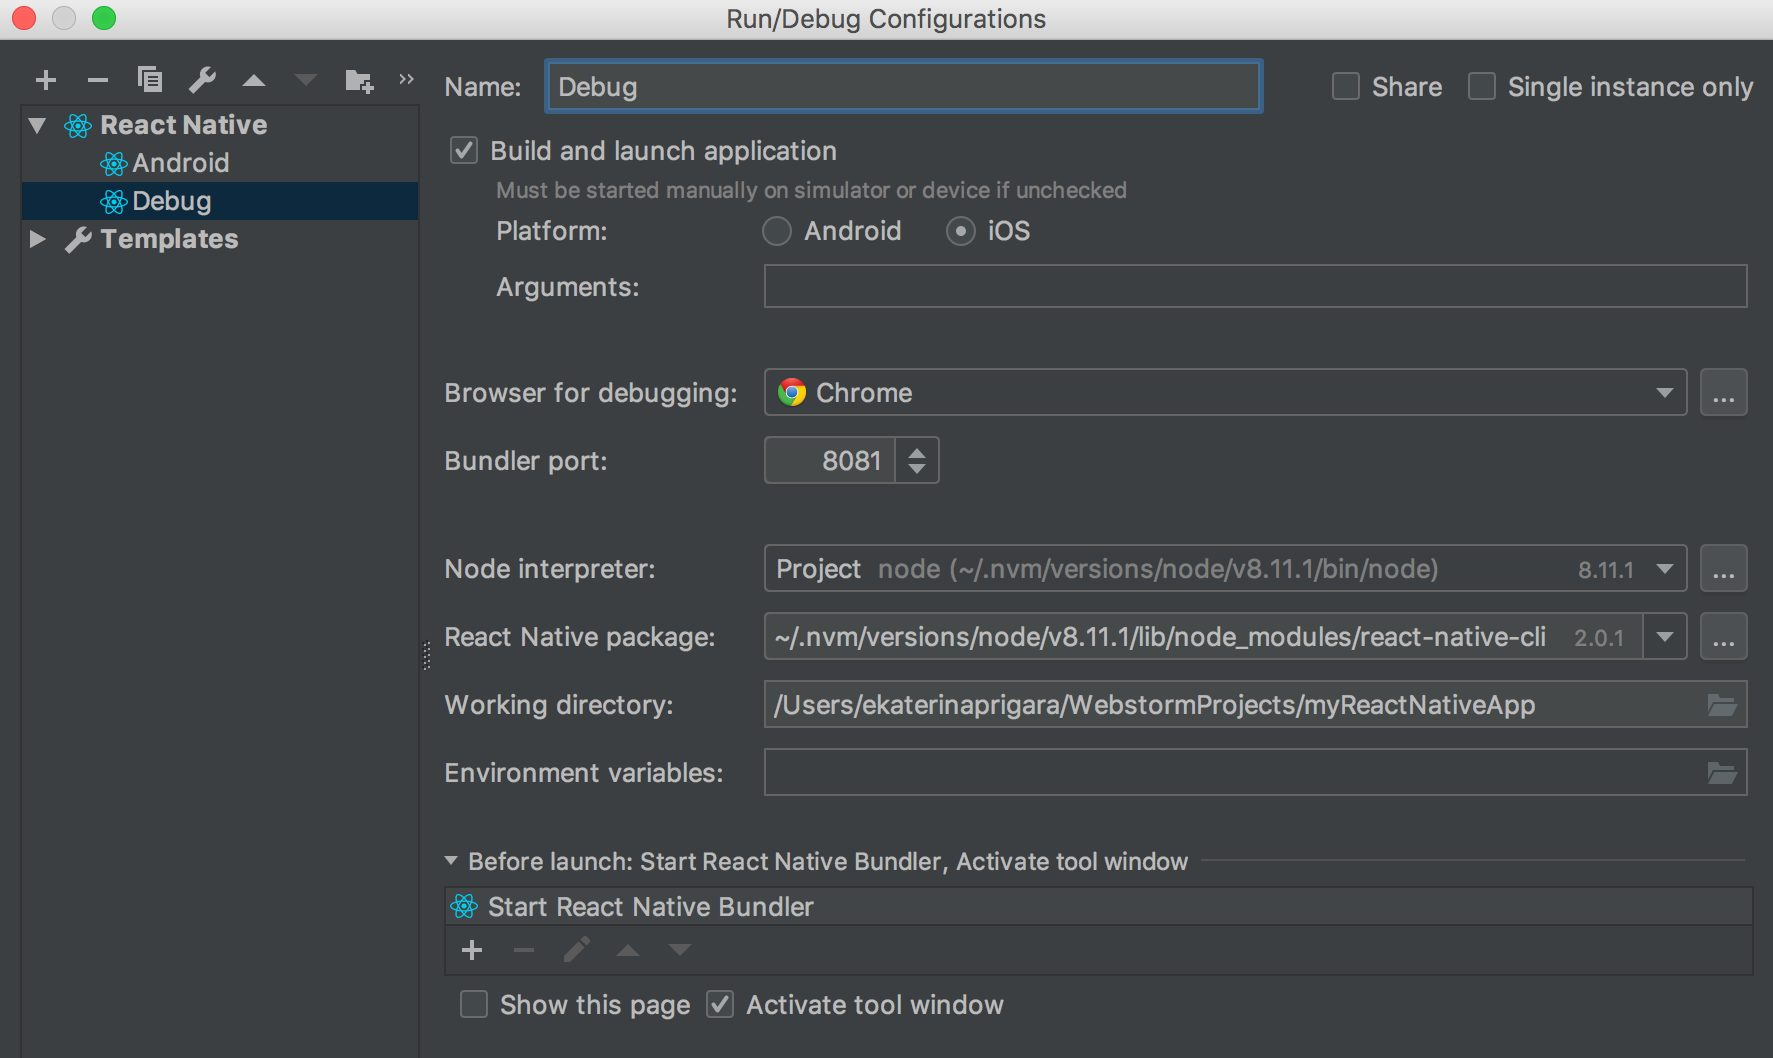Enable the Share checkbox
Viewport: 1773px width, 1058px height.
[x=1346, y=86]
